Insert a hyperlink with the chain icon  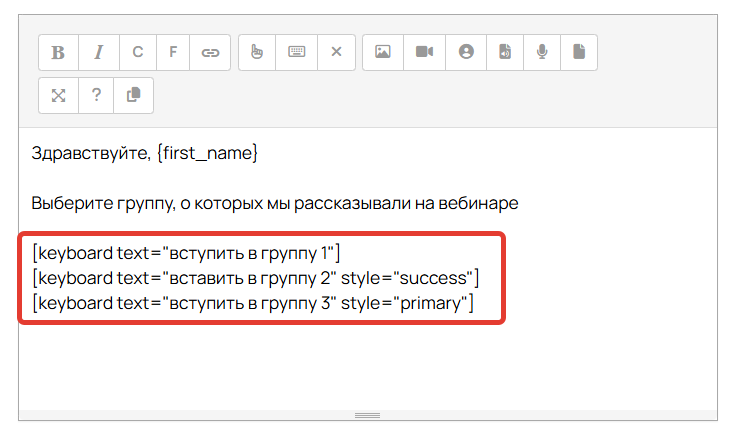(210, 52)
